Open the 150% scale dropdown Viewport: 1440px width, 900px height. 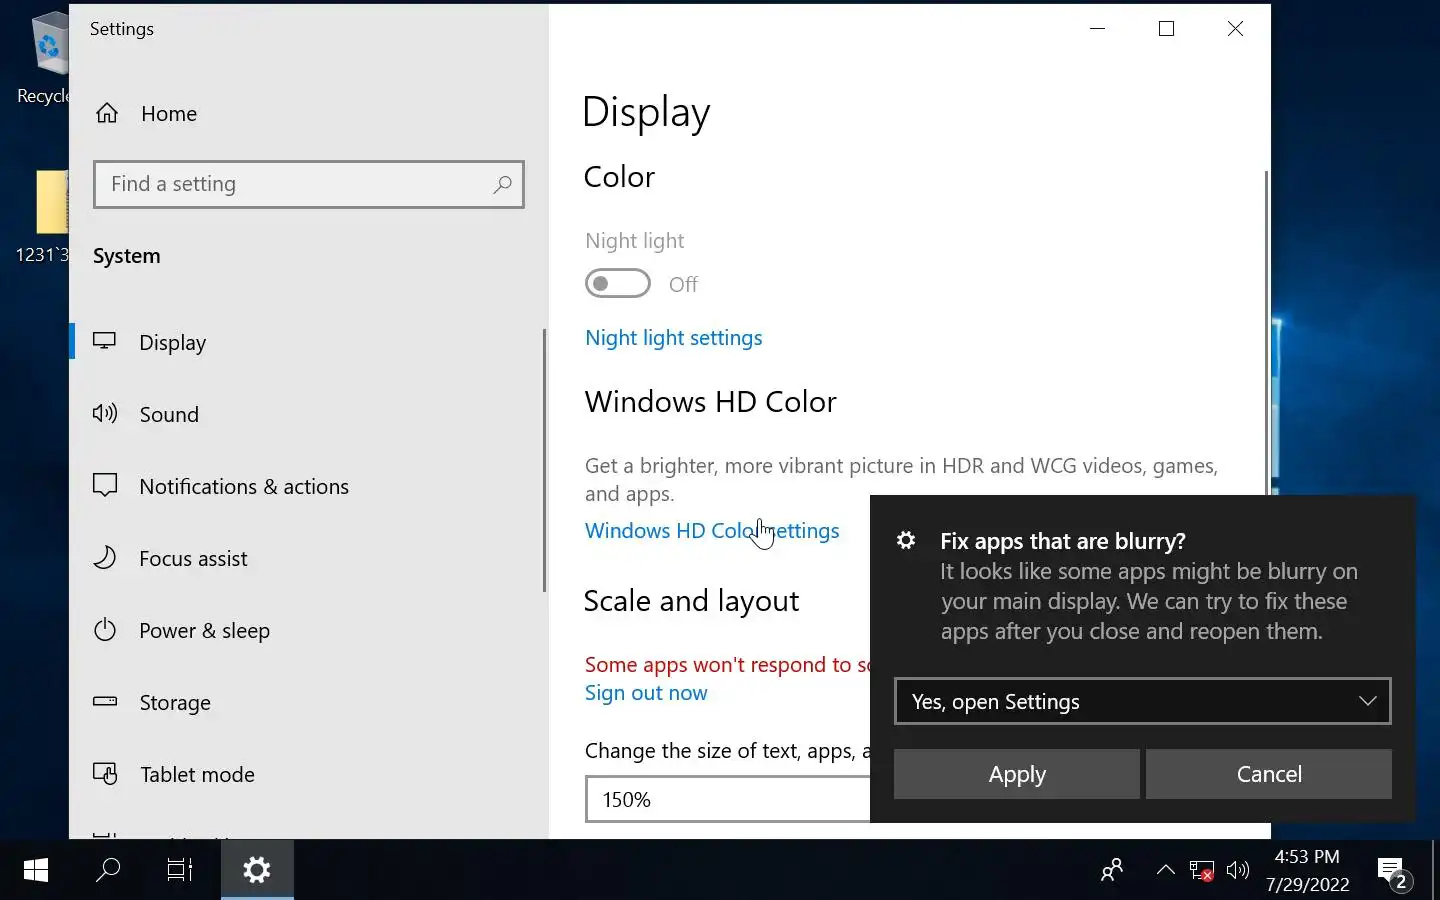point(727,799)
